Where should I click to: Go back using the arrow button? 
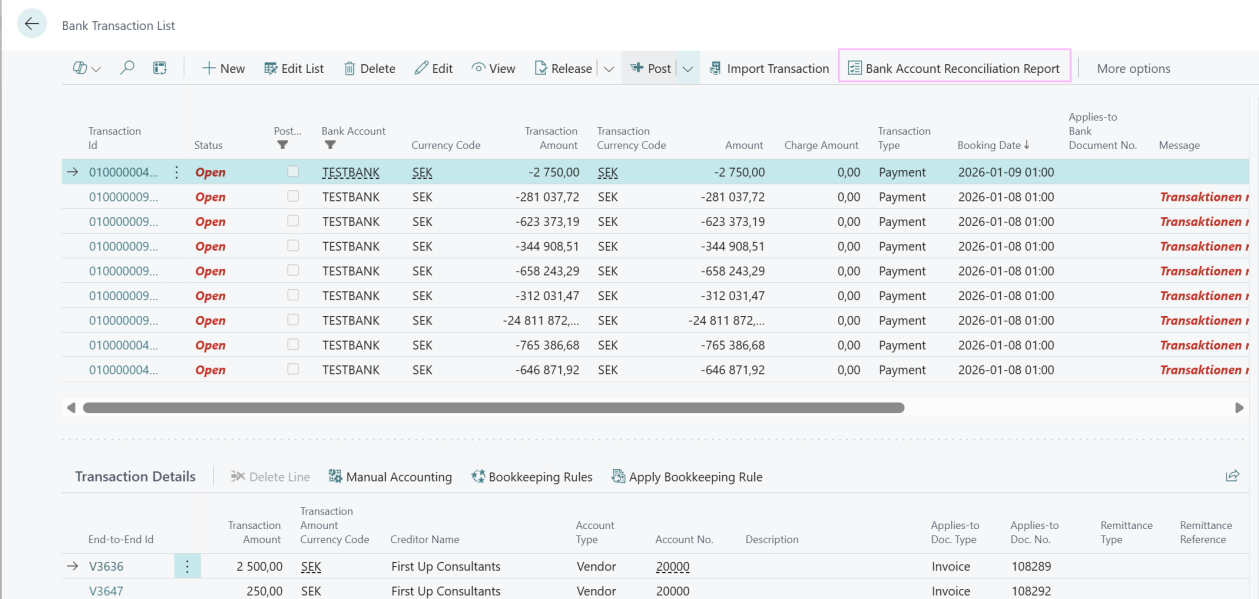click(33, 24)
